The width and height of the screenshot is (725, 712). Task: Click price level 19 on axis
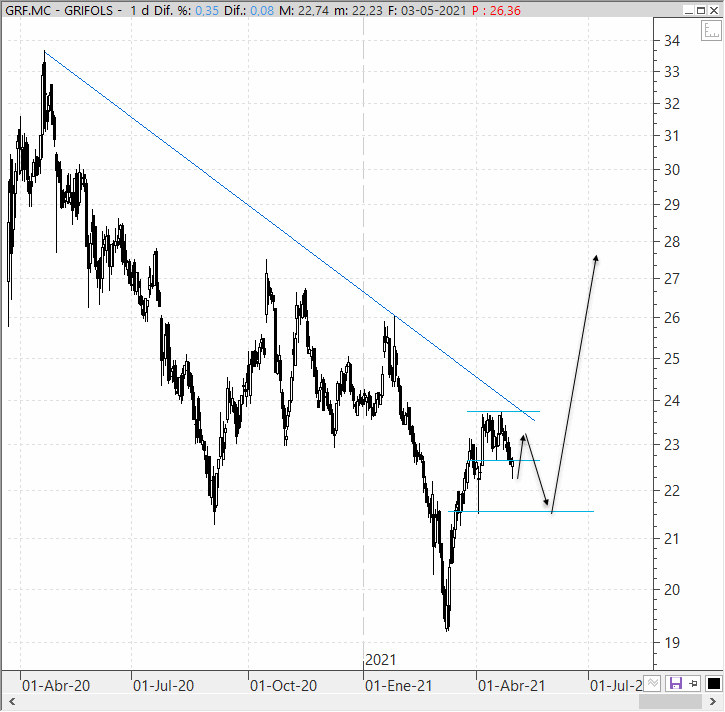(x=672, y=642)
